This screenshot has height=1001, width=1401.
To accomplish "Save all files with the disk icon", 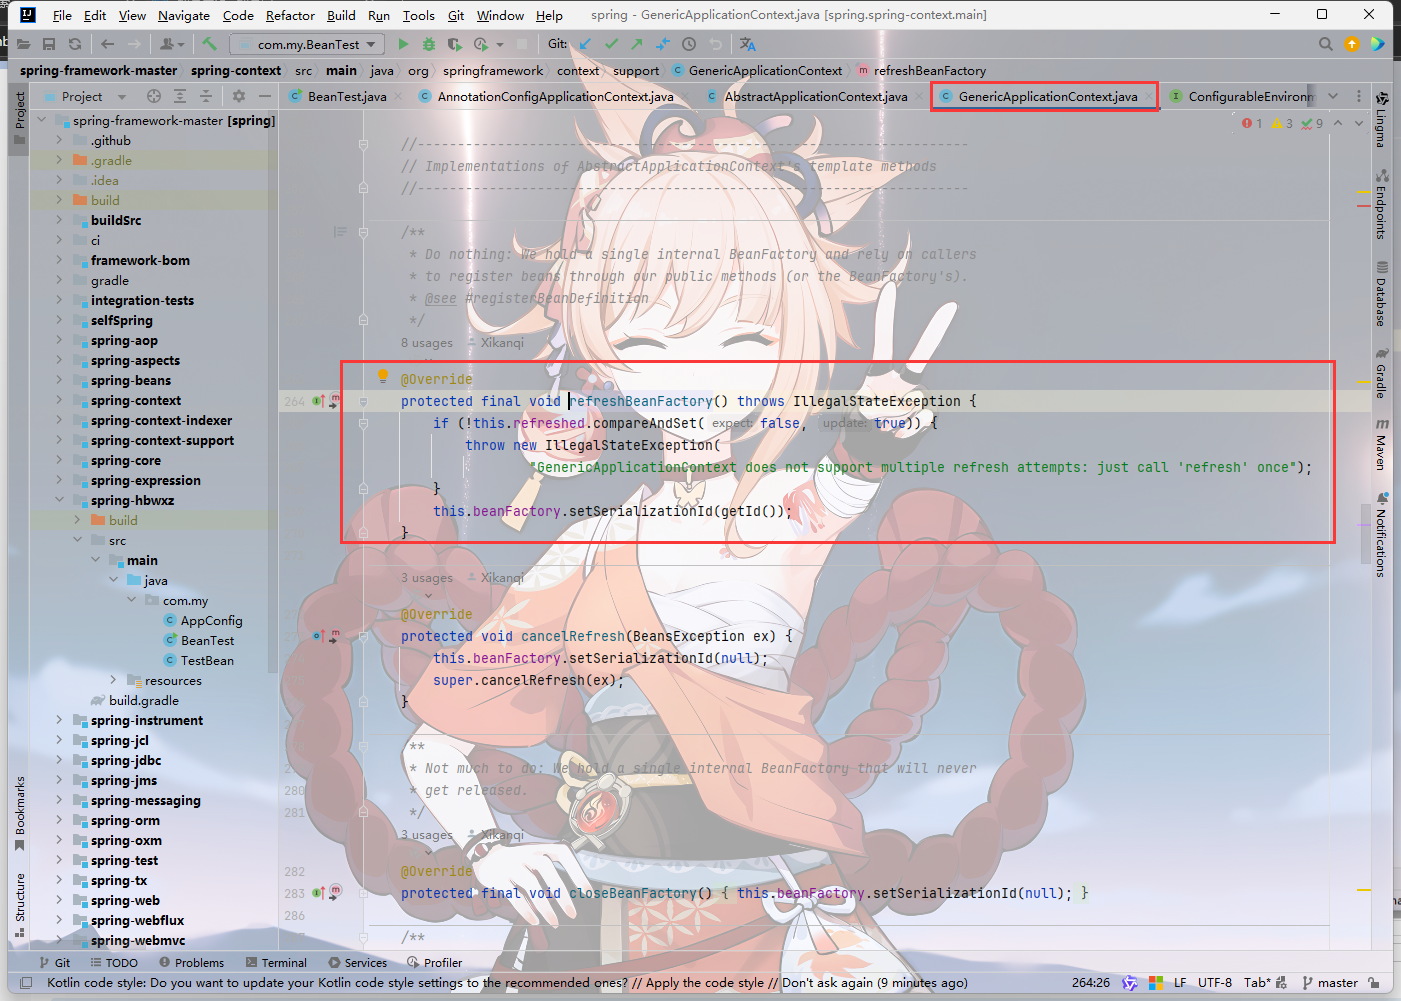I will 49,44.
